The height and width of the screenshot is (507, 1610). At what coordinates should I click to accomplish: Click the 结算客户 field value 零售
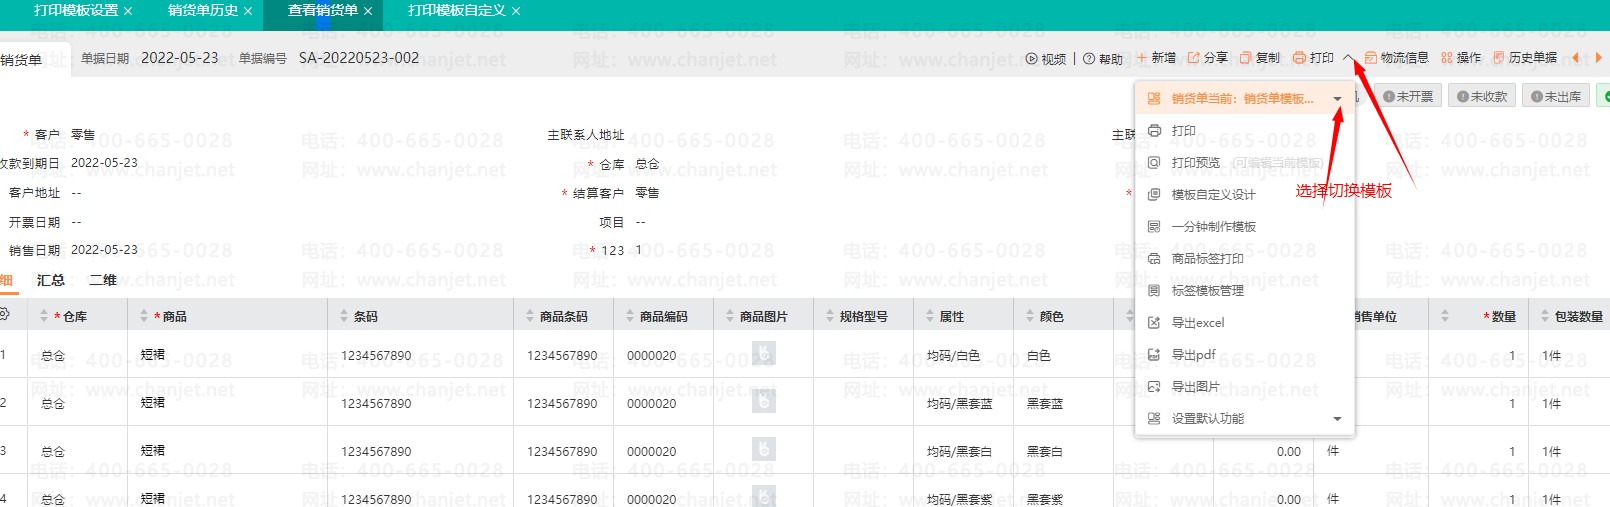coord(647,193)
